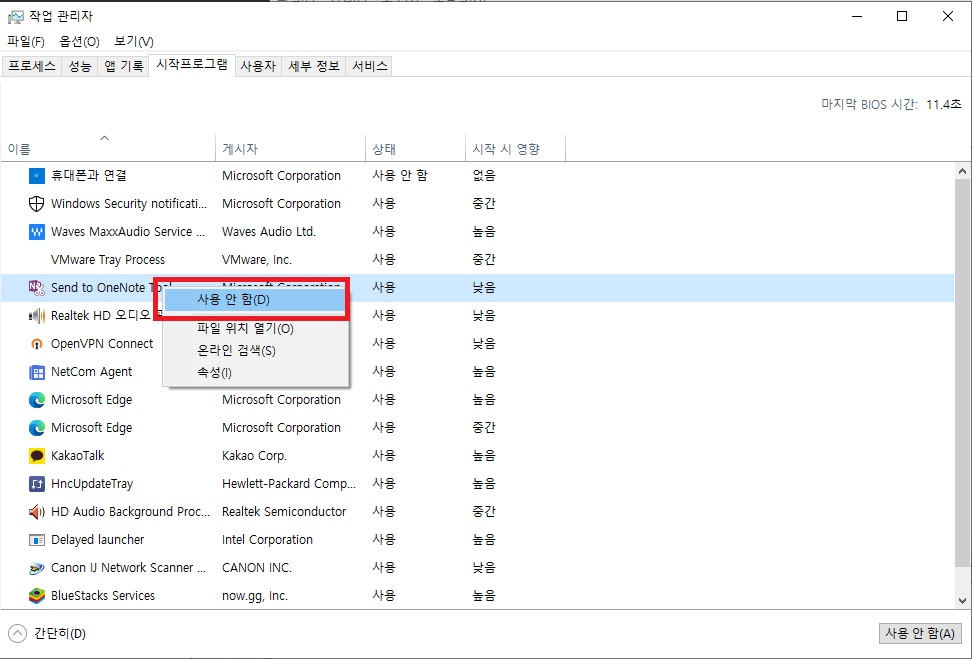Switch to the 사용자 tab

click(258, 66)
